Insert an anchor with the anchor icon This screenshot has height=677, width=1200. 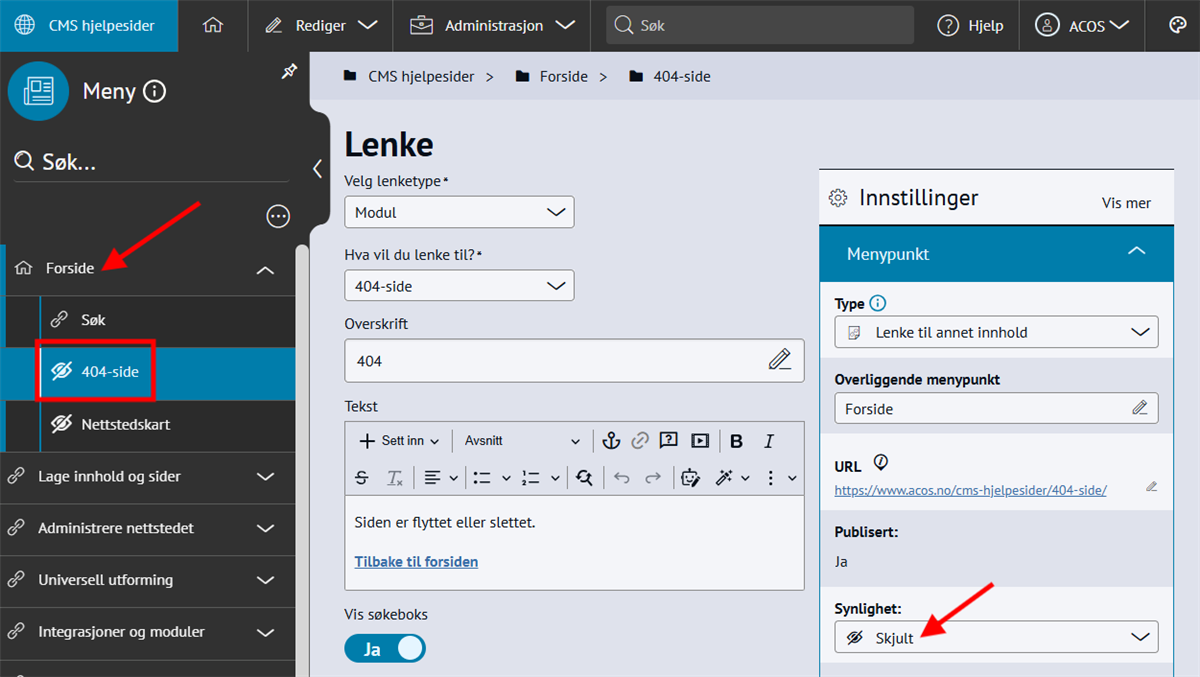(609, 441)
